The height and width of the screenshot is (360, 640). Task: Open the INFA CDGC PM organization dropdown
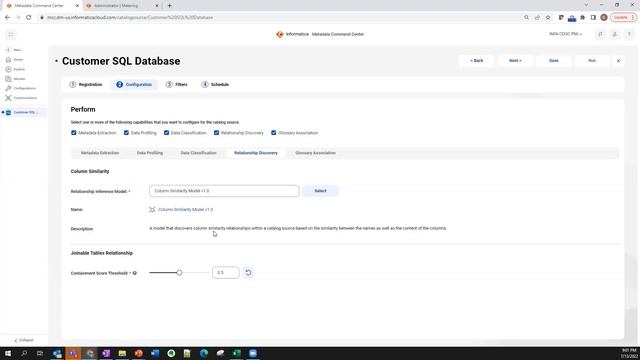click(x=565, y=34)
